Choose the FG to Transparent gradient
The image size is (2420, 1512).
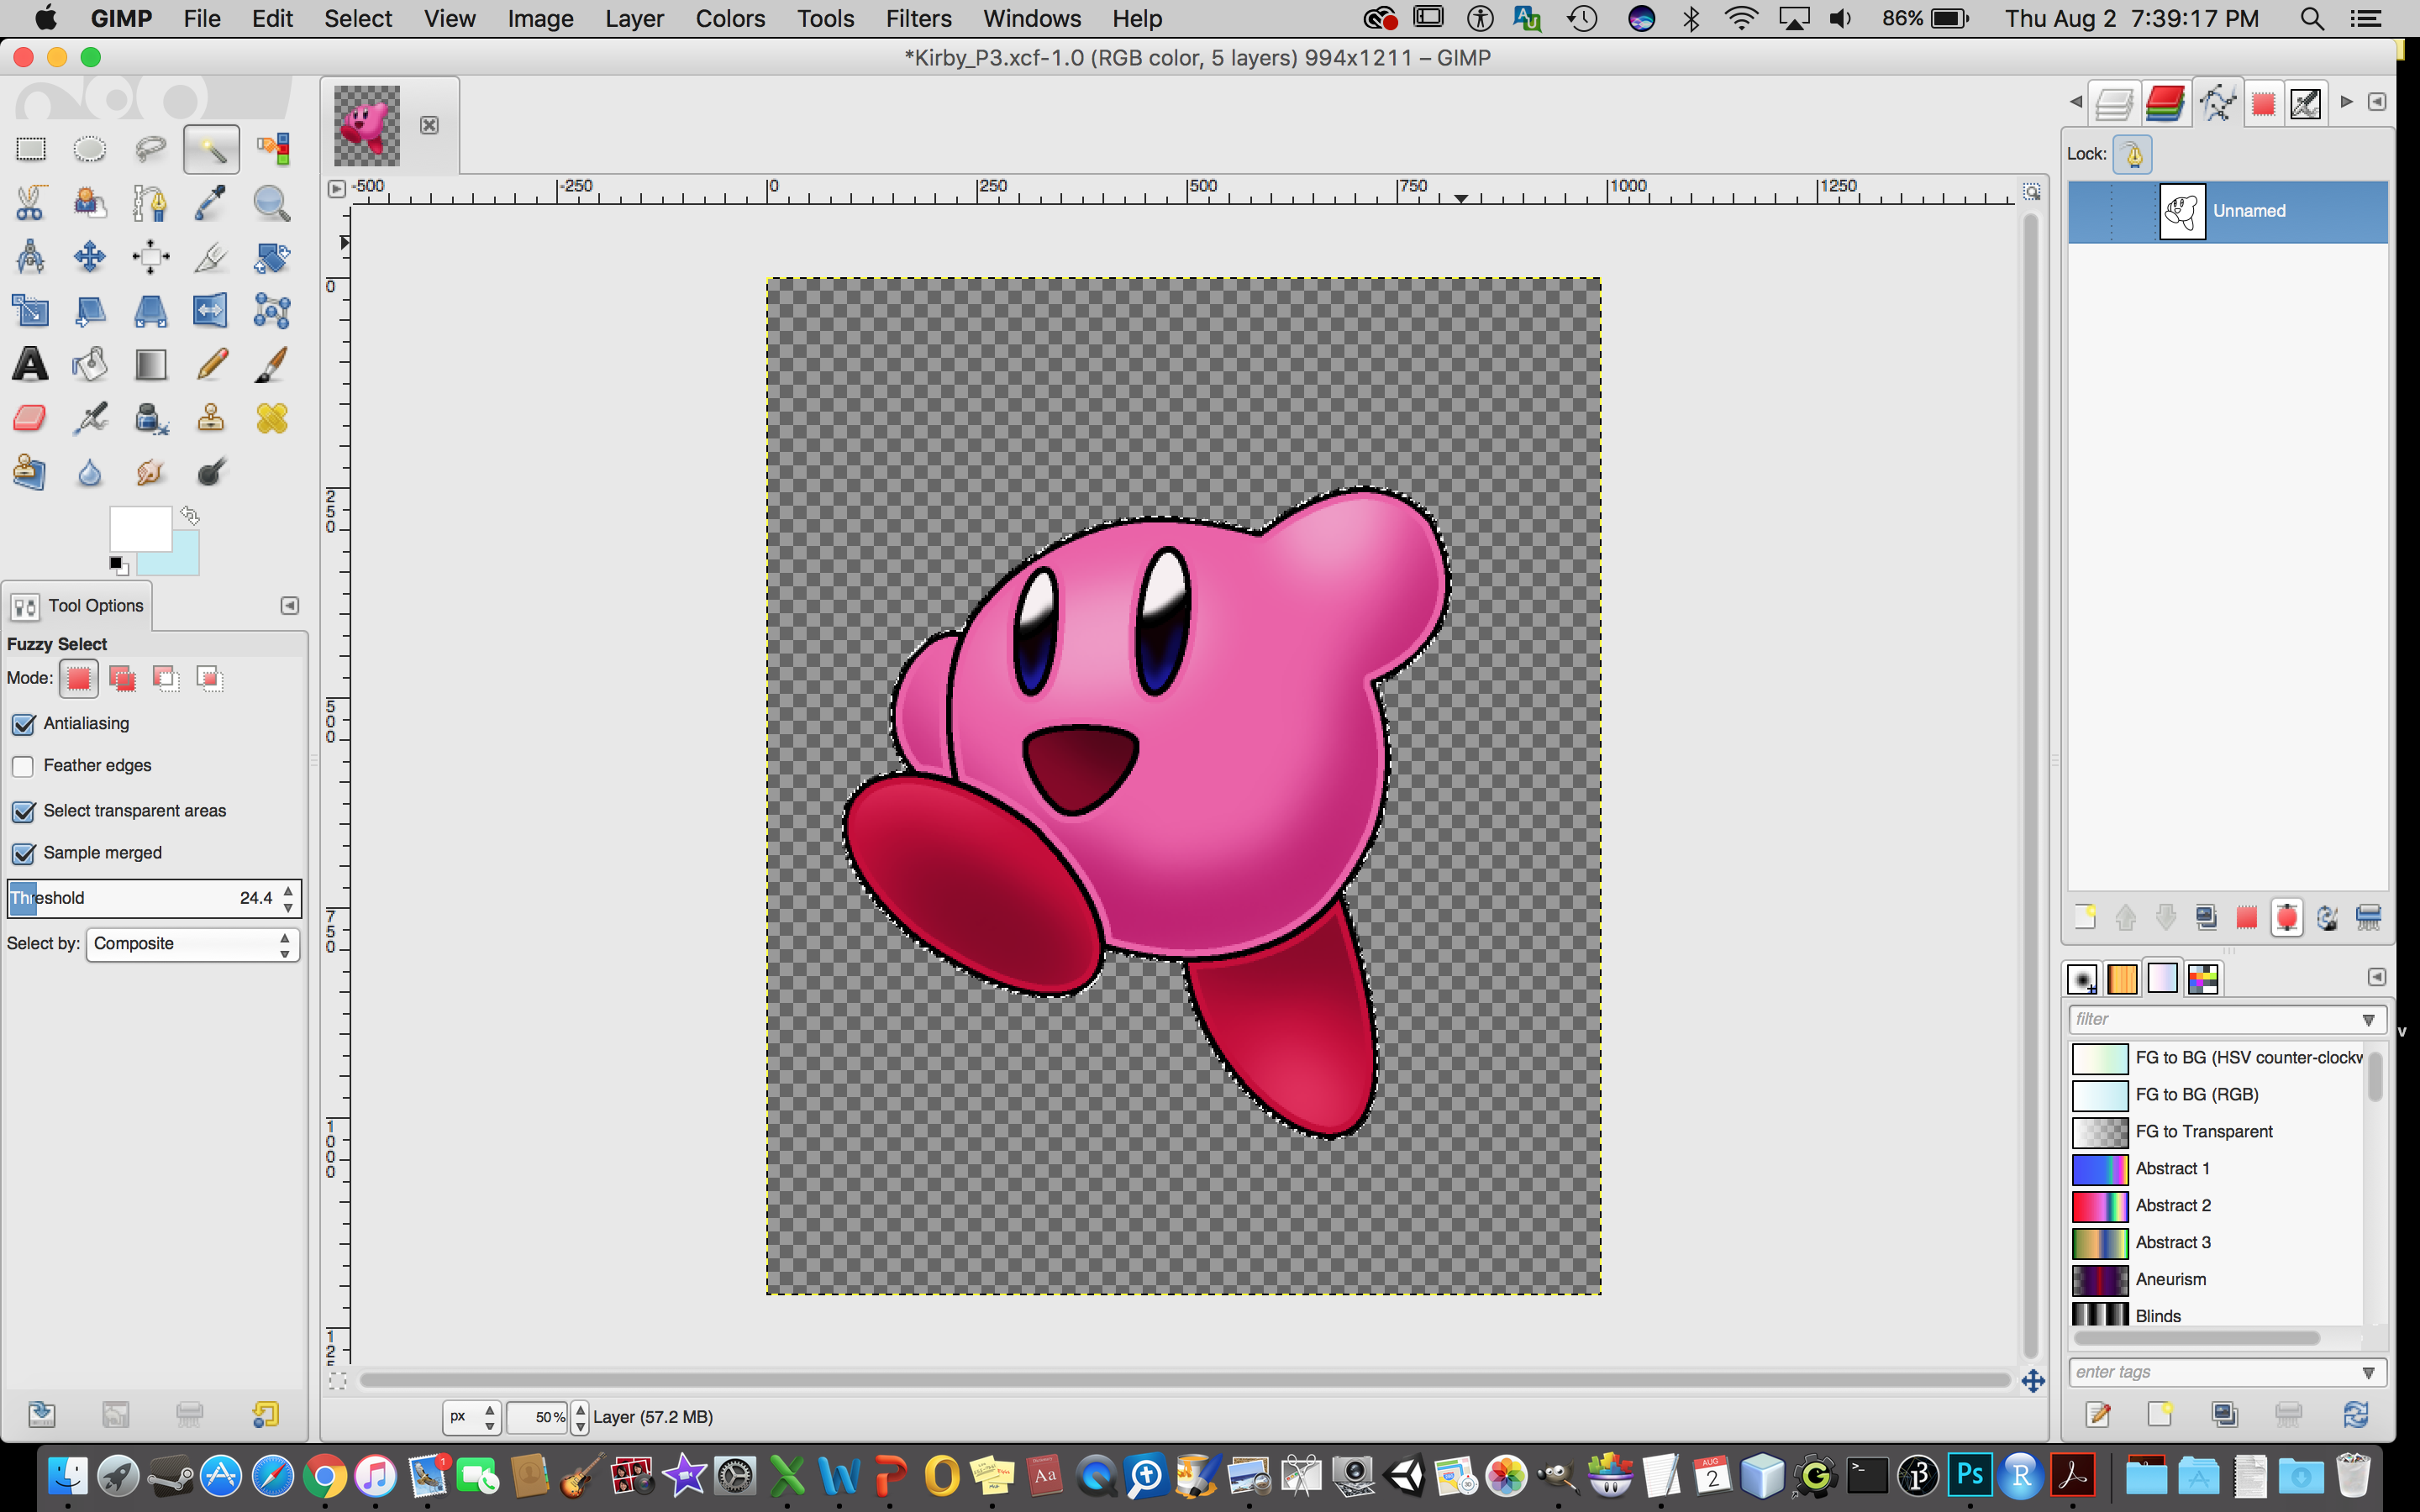(x=2218, y=1132)
